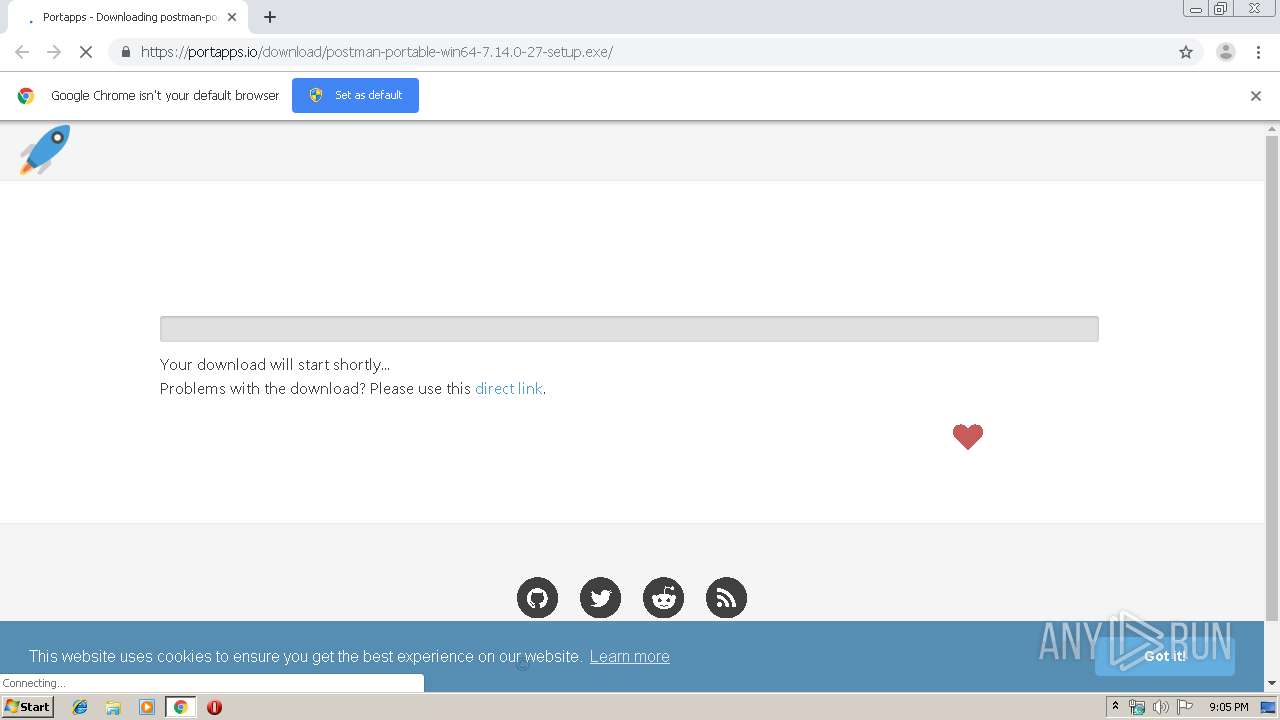Screen dimensions: 1280x720
Task: Open the GitHub social icon
Action: click(537, 598)
